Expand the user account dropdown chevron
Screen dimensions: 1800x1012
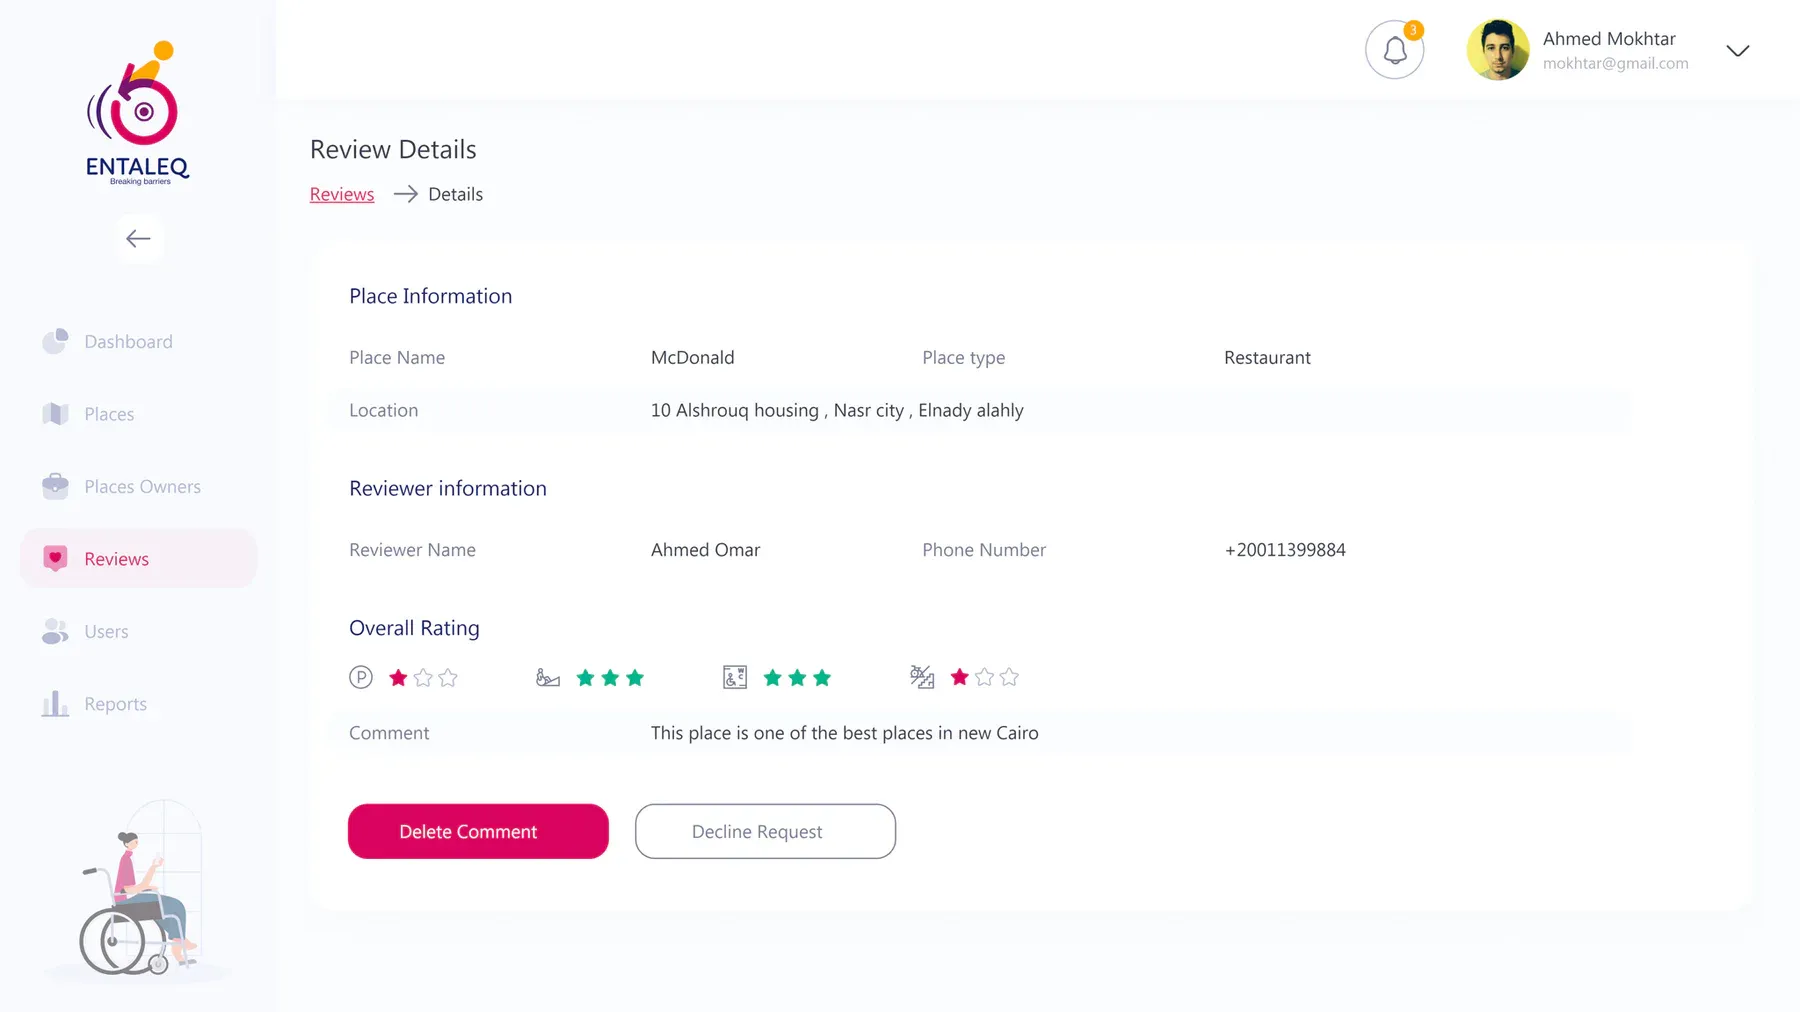pyautogui.click(x=1738, y=51)
